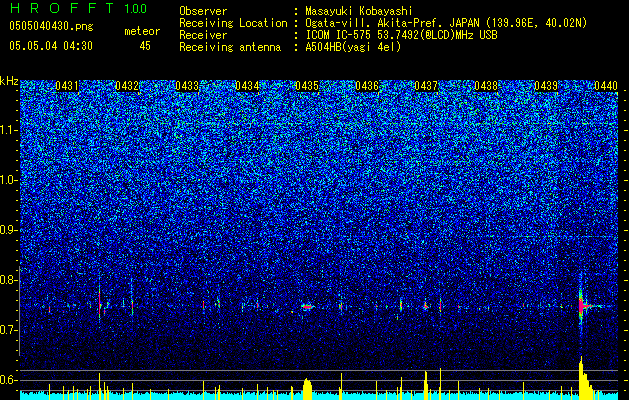Viewport: 629px width, 400px height.
Task: Click the kHz axis unit label
Action: pos(9,81)
